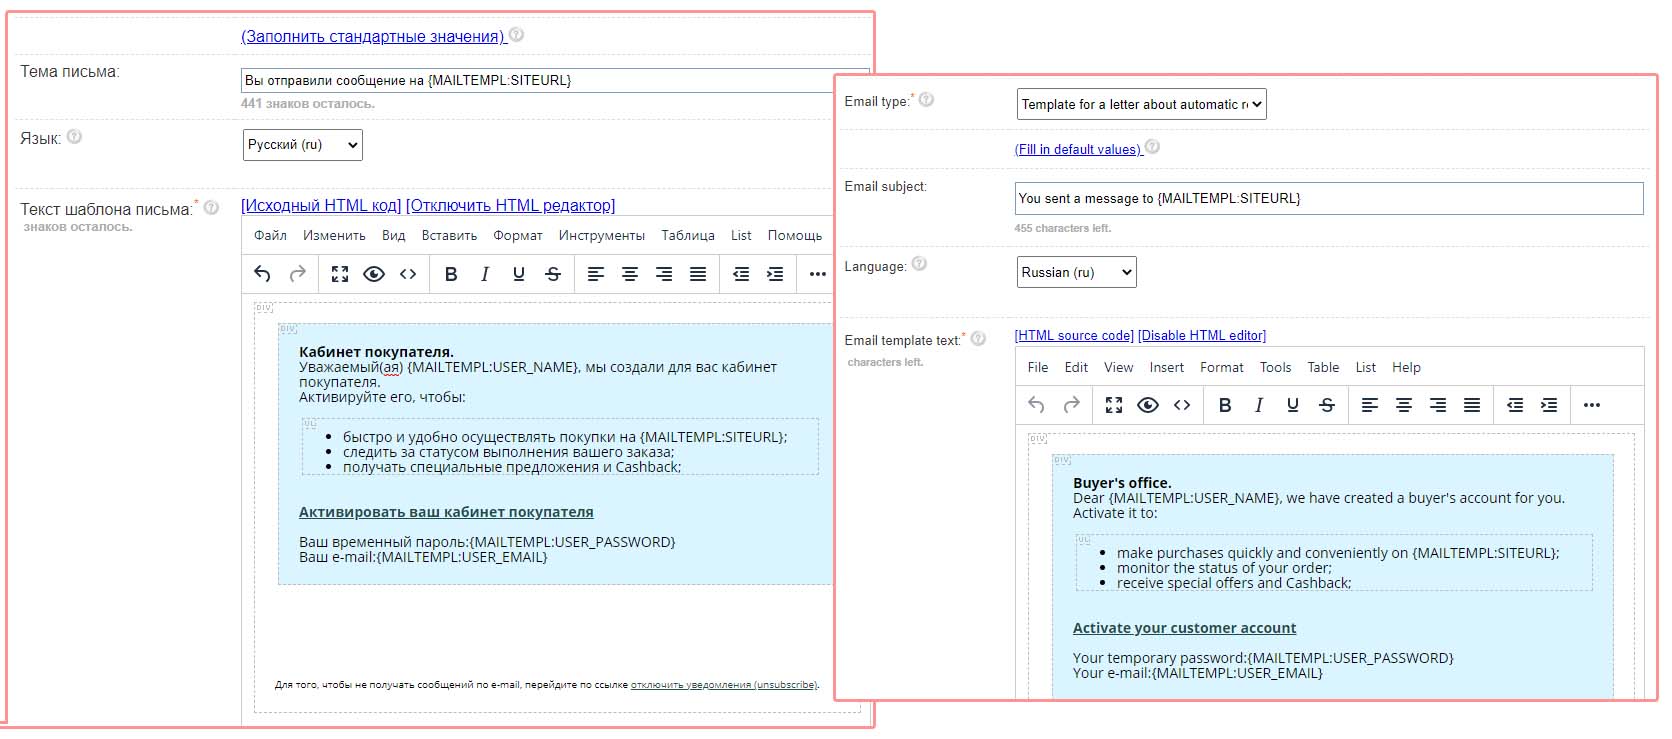This screenshot has width=1672, height=739.
Task: Expand Язык dropdown showing Русский (ru)
Action: point(302,145)
